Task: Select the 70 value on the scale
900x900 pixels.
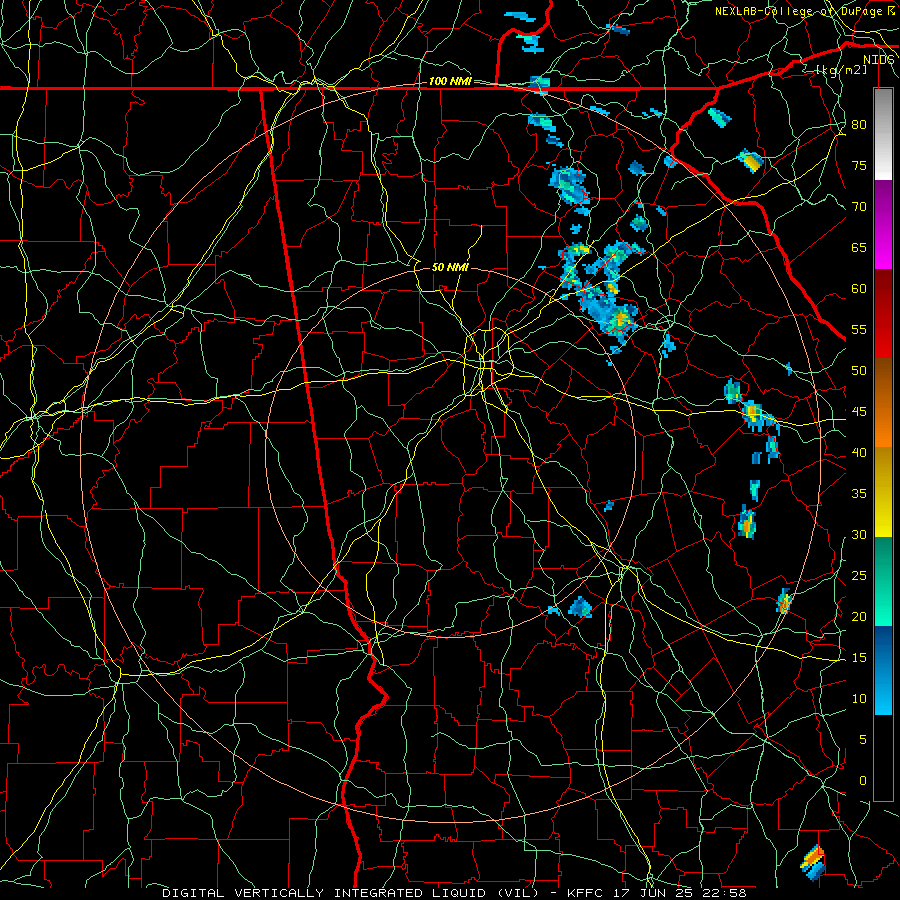Action: coord(859,207)
